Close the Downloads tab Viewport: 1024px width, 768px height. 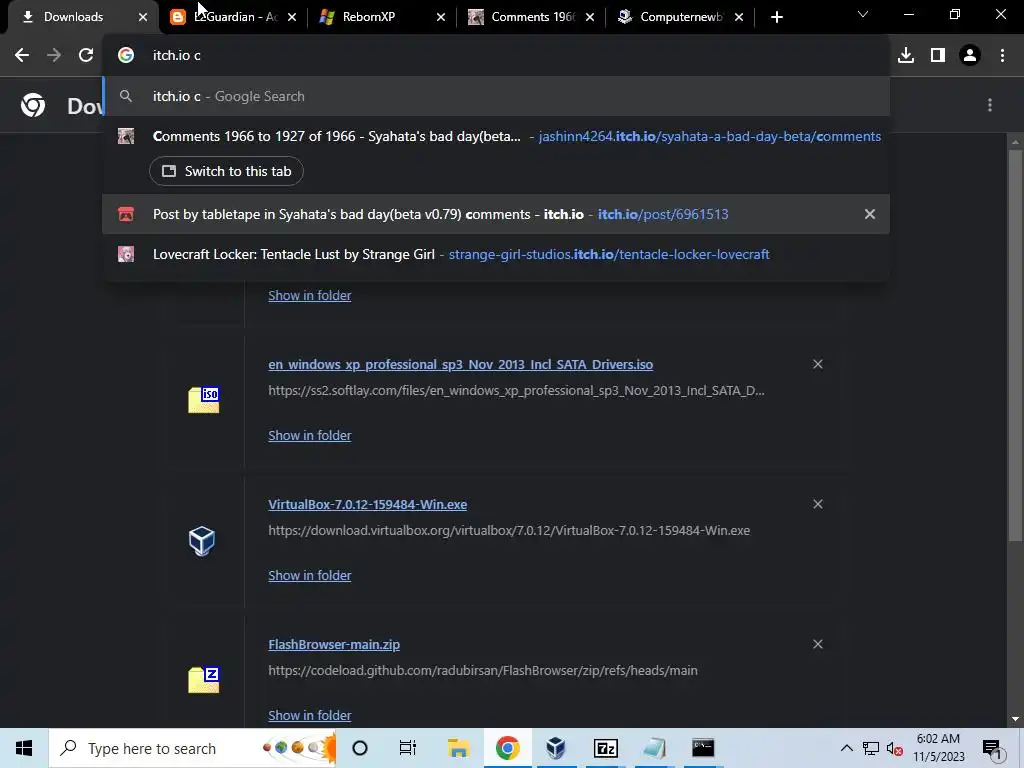pyautogui.click(x=143, y=17)
